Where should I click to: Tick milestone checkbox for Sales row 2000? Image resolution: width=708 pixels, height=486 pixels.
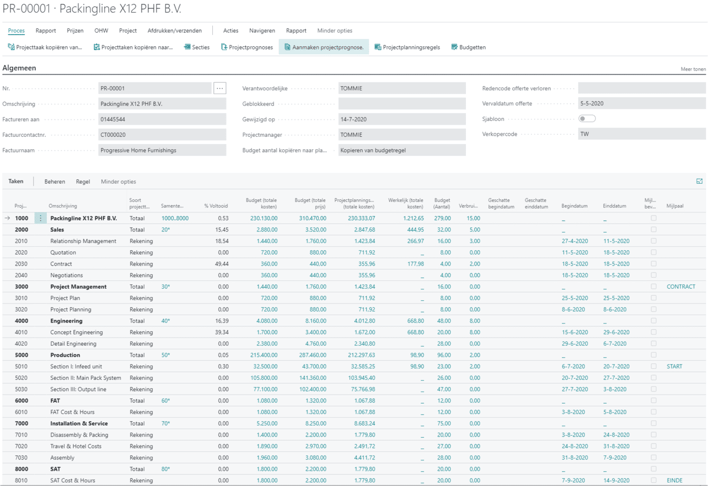(x=653, y=229)
